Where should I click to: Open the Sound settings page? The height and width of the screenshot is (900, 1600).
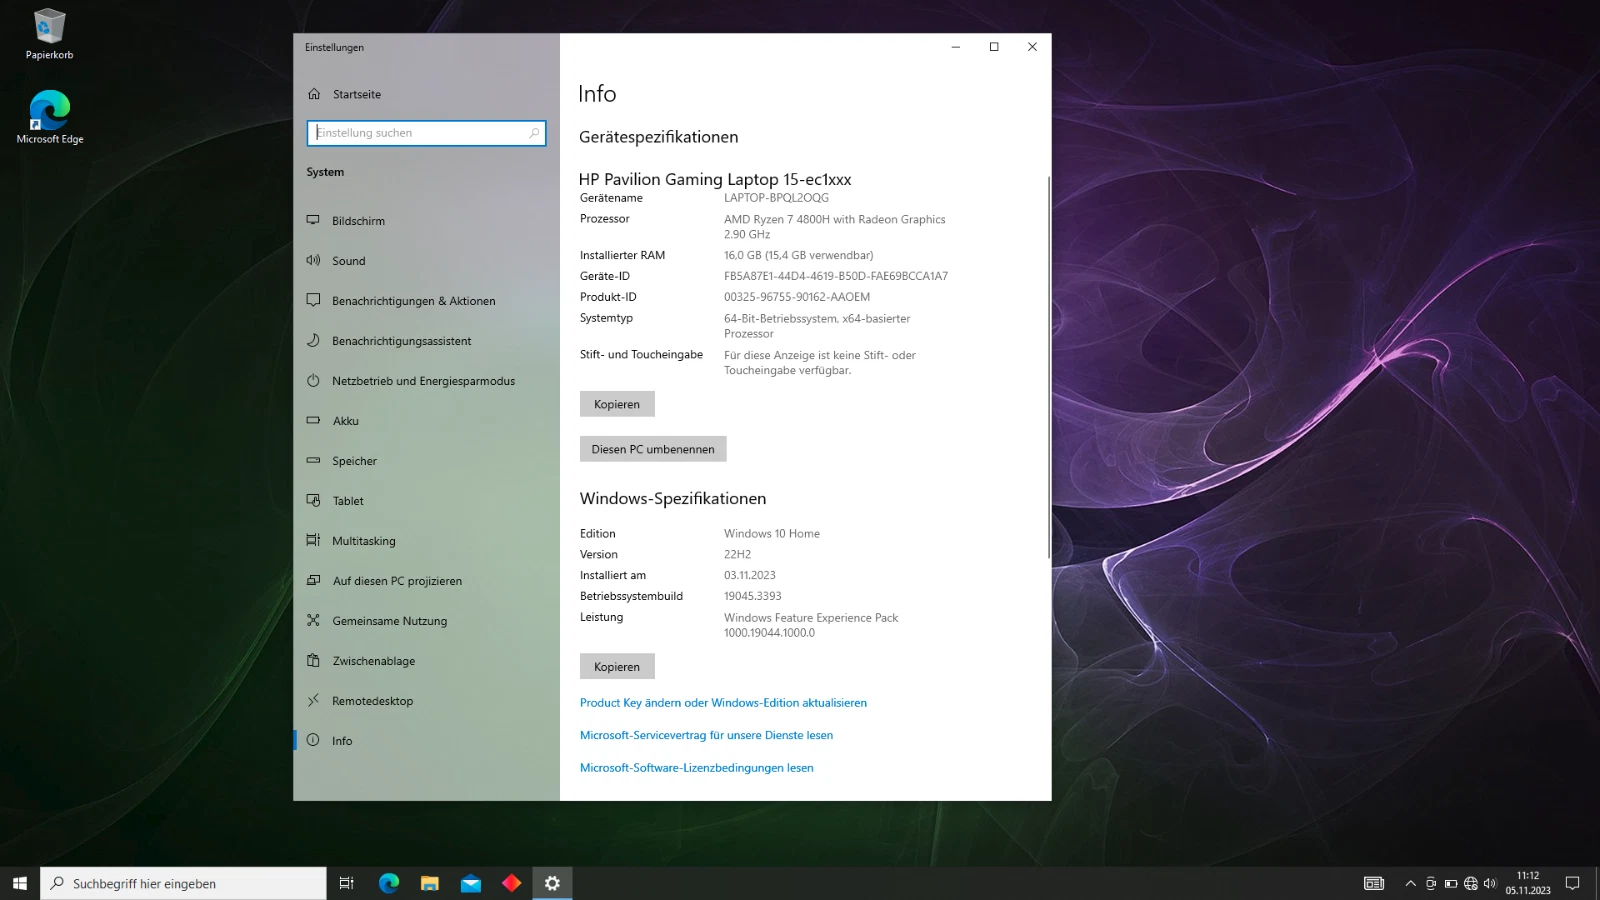click(349, 261)
